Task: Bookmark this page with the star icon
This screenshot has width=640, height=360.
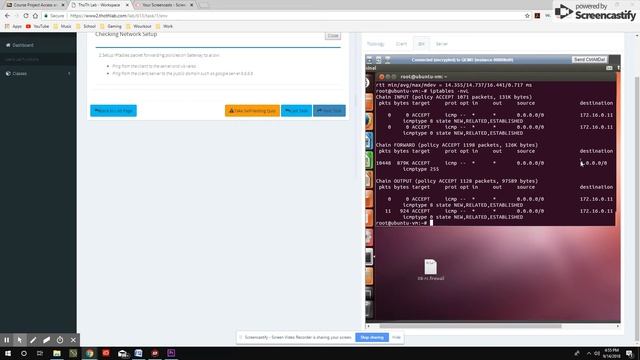Action: tap(527, 16)
